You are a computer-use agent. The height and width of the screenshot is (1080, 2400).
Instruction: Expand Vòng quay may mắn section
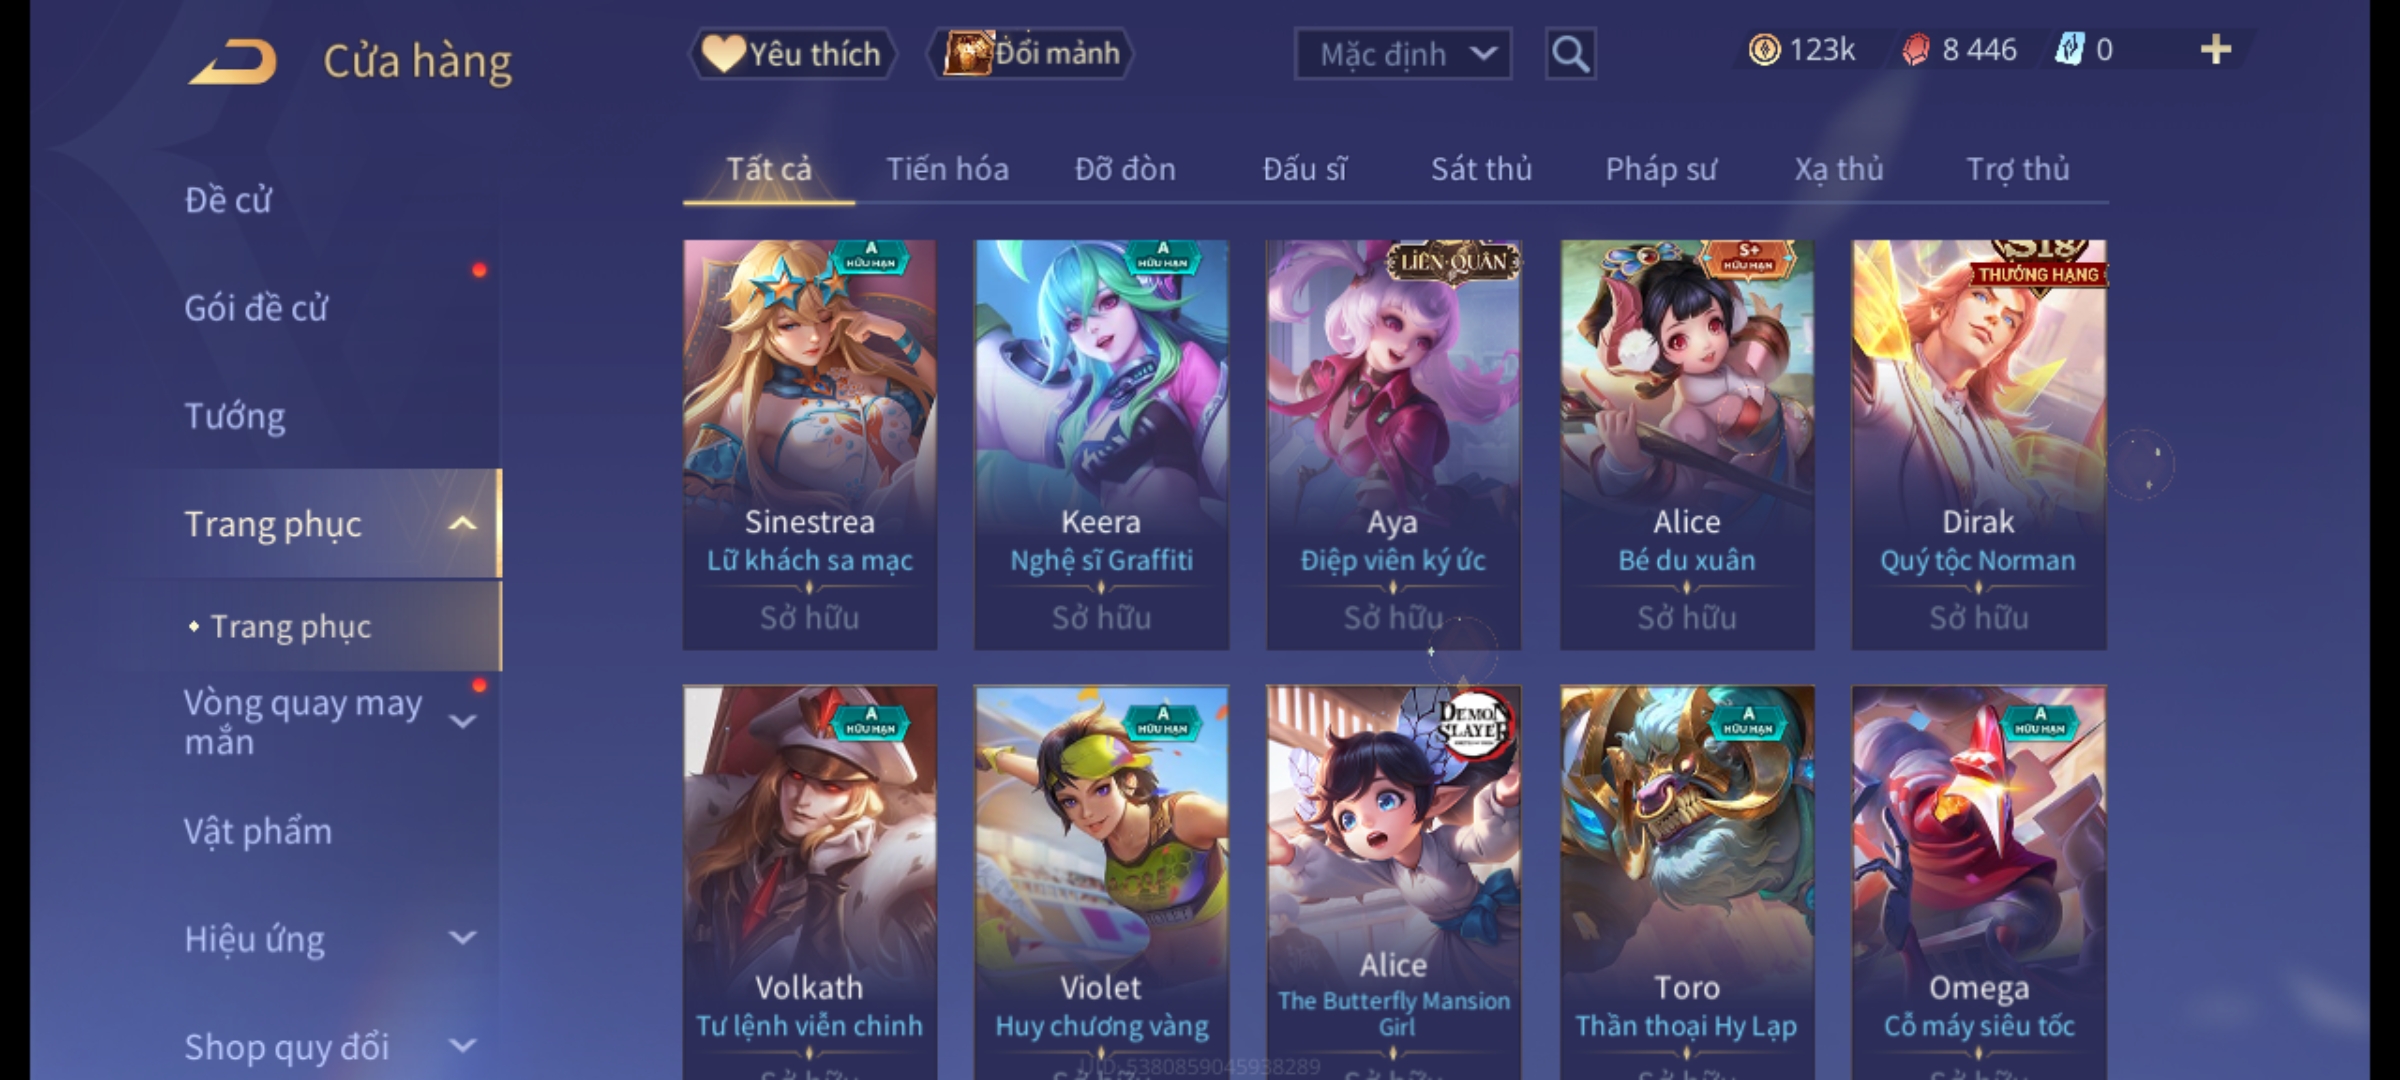462,722
